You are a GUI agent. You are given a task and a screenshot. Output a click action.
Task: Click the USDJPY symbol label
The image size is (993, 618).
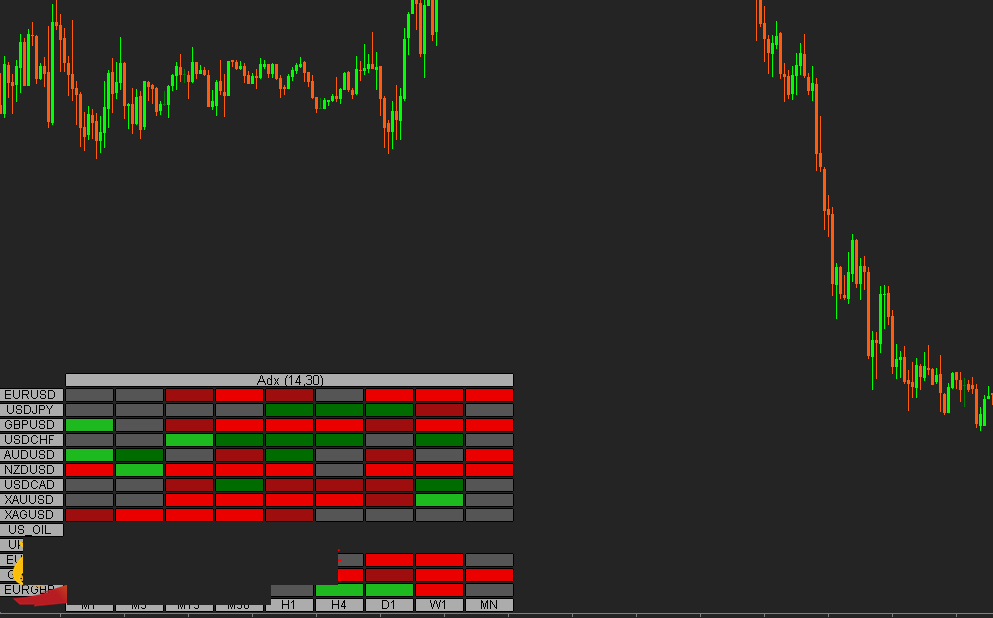pos(32,410)
